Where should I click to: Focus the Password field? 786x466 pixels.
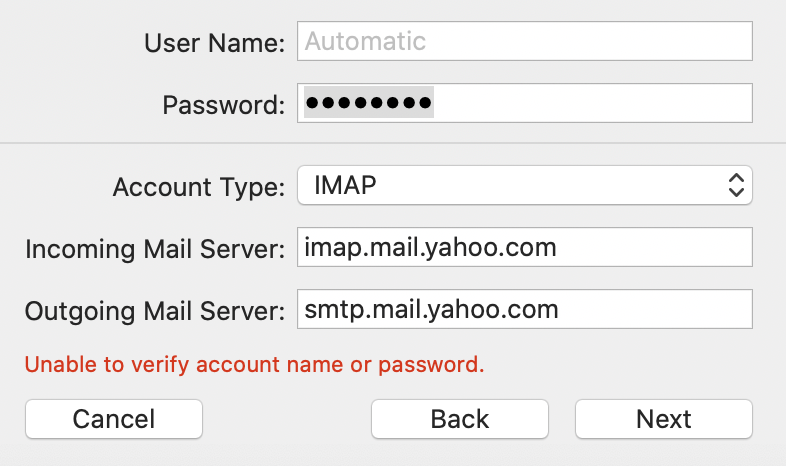click(x=525, y=103)
